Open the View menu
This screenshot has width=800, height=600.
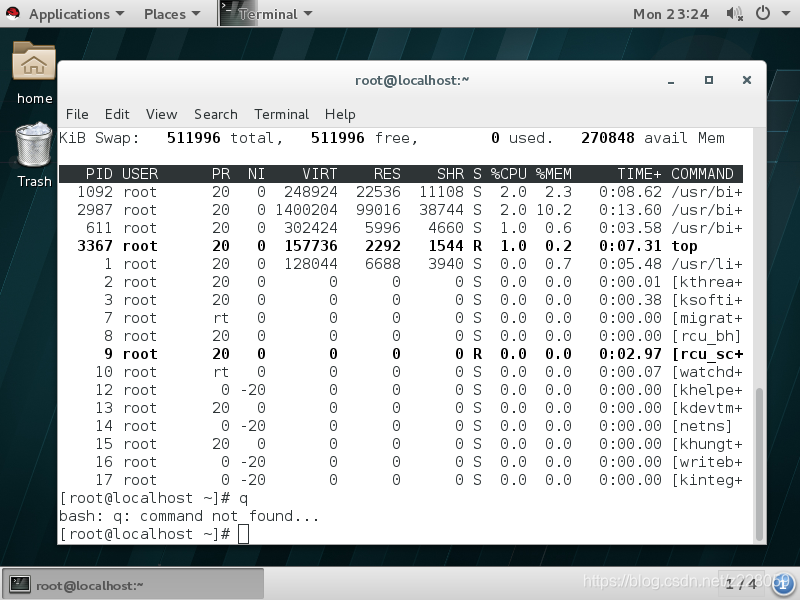pos(161,114)
